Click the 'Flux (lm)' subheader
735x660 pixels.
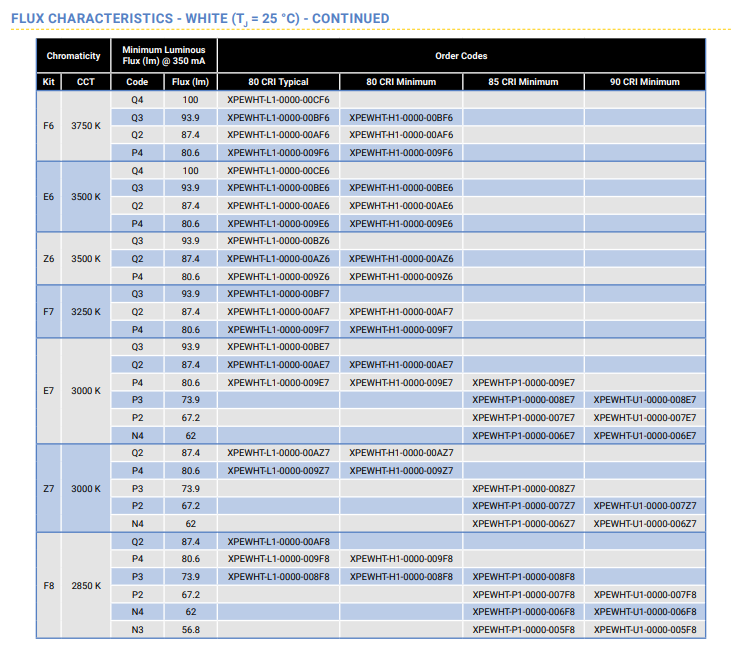[190, 82]
